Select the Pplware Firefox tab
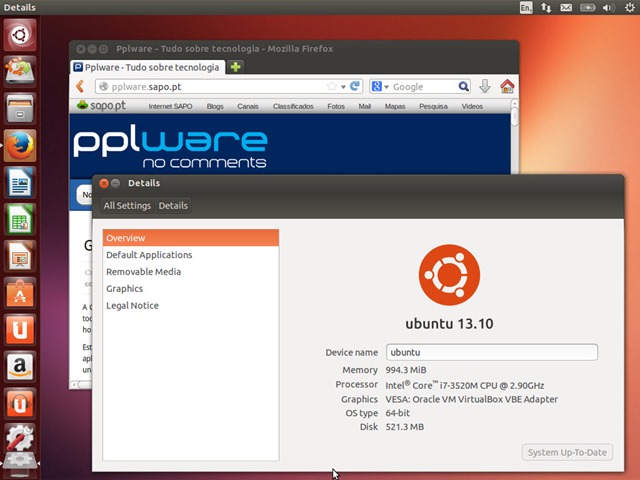Image resolution: width=640 pixels, height=480 pixels. click(x=147, y=67)
